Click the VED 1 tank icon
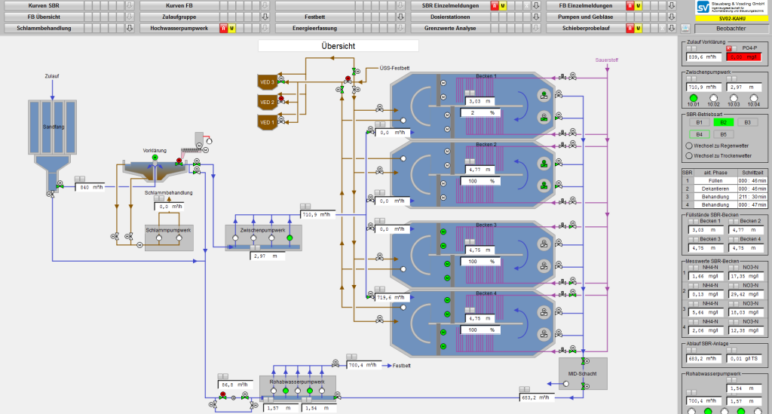The height and width of the screenshot is (414, 772). [x=267, y=121]
